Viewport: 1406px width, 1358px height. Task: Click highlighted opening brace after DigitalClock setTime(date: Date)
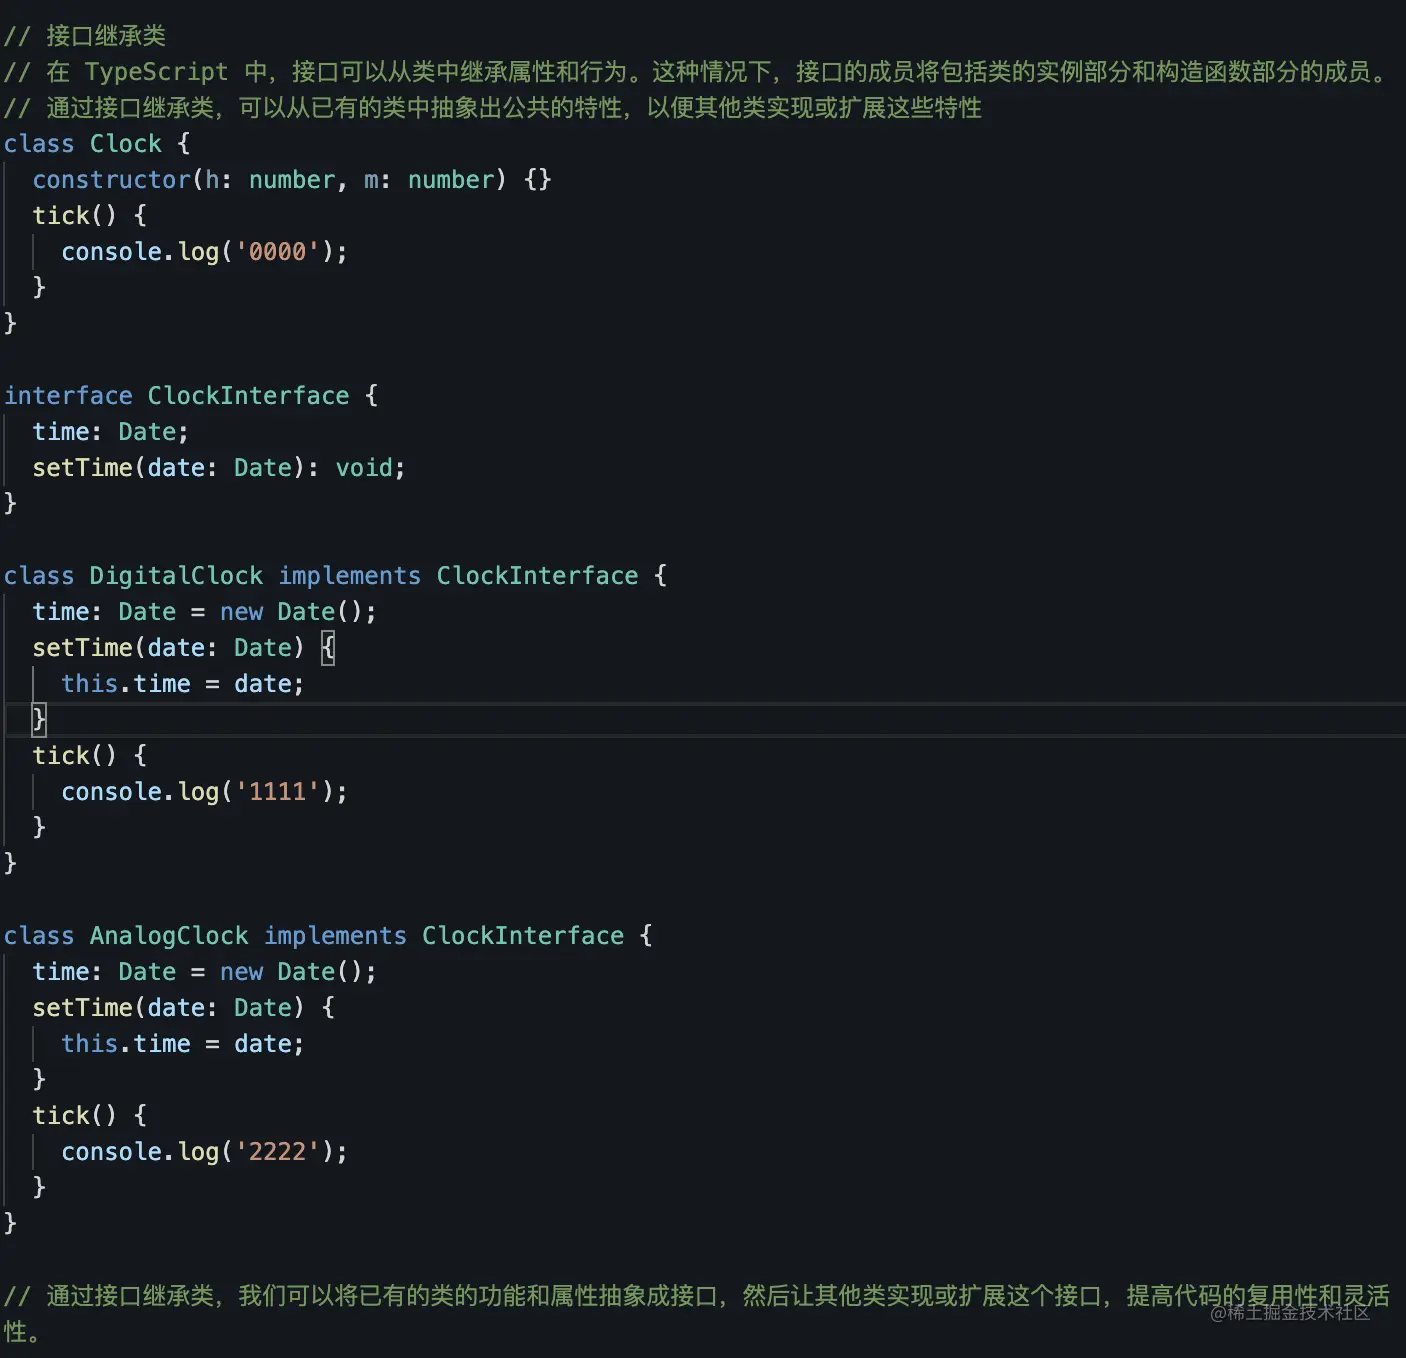[328, 648]
